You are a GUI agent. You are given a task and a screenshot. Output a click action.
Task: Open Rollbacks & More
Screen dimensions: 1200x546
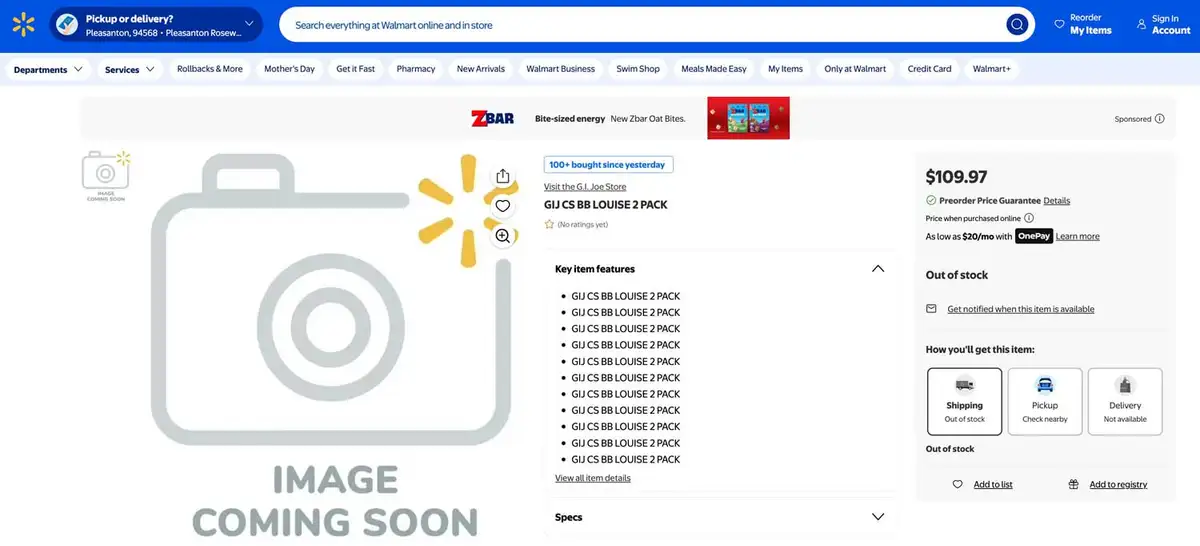point(210,69)
